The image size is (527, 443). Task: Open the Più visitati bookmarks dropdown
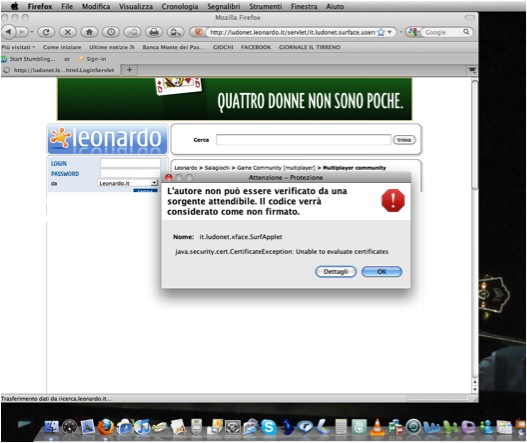click(18, 47)
